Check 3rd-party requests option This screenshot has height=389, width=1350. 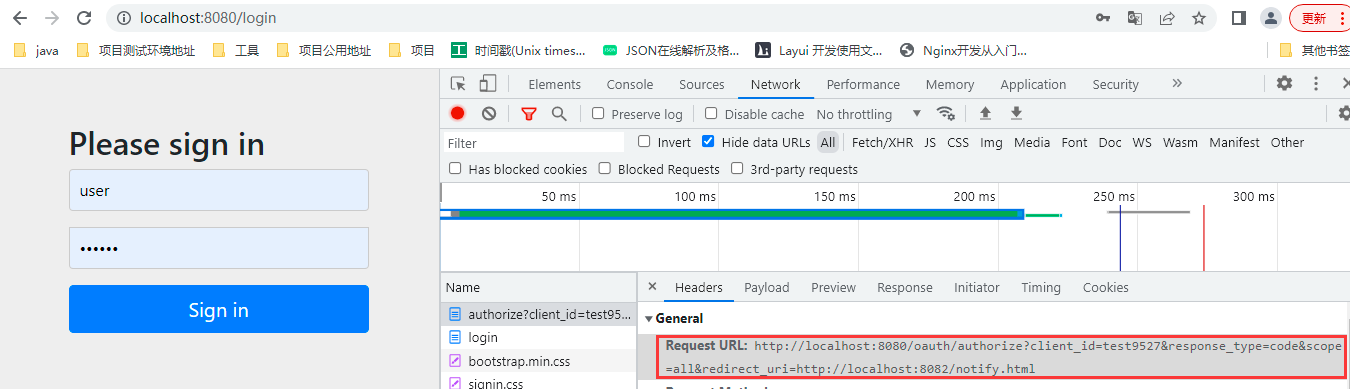(737, 169)
